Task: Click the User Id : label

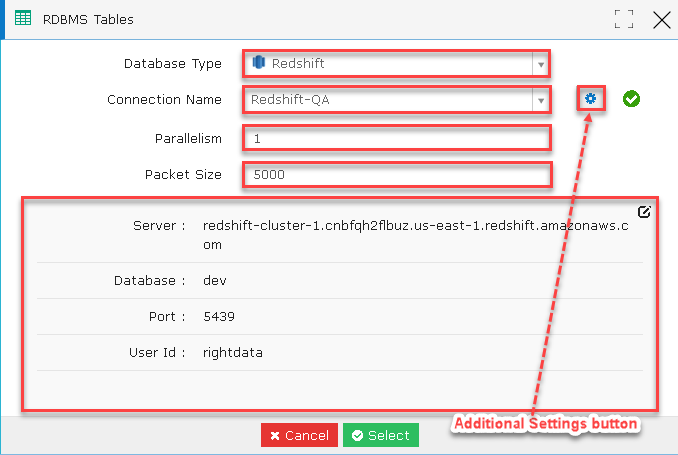Action: coord(157,352)
